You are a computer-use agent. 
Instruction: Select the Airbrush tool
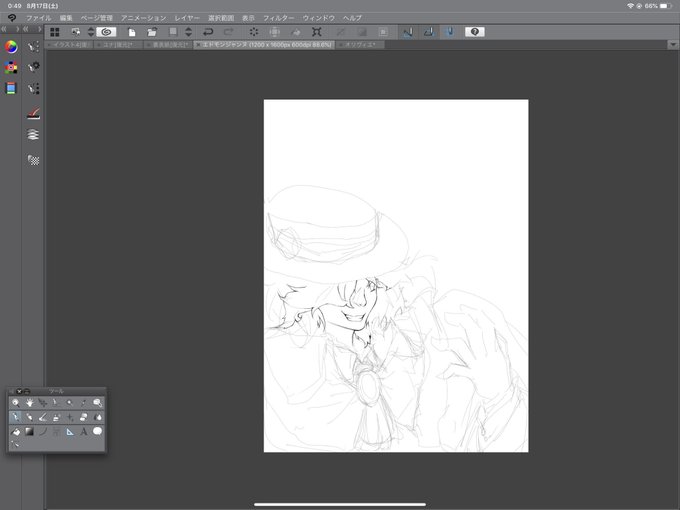coord(56,417)
